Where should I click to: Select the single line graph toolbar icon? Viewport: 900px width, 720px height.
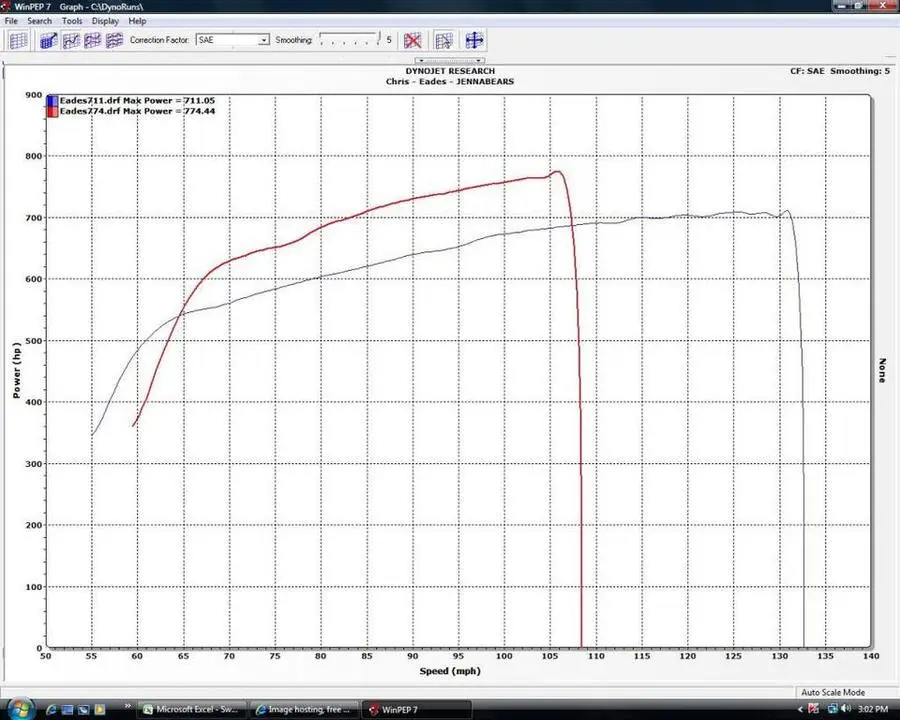click(71, 40)
